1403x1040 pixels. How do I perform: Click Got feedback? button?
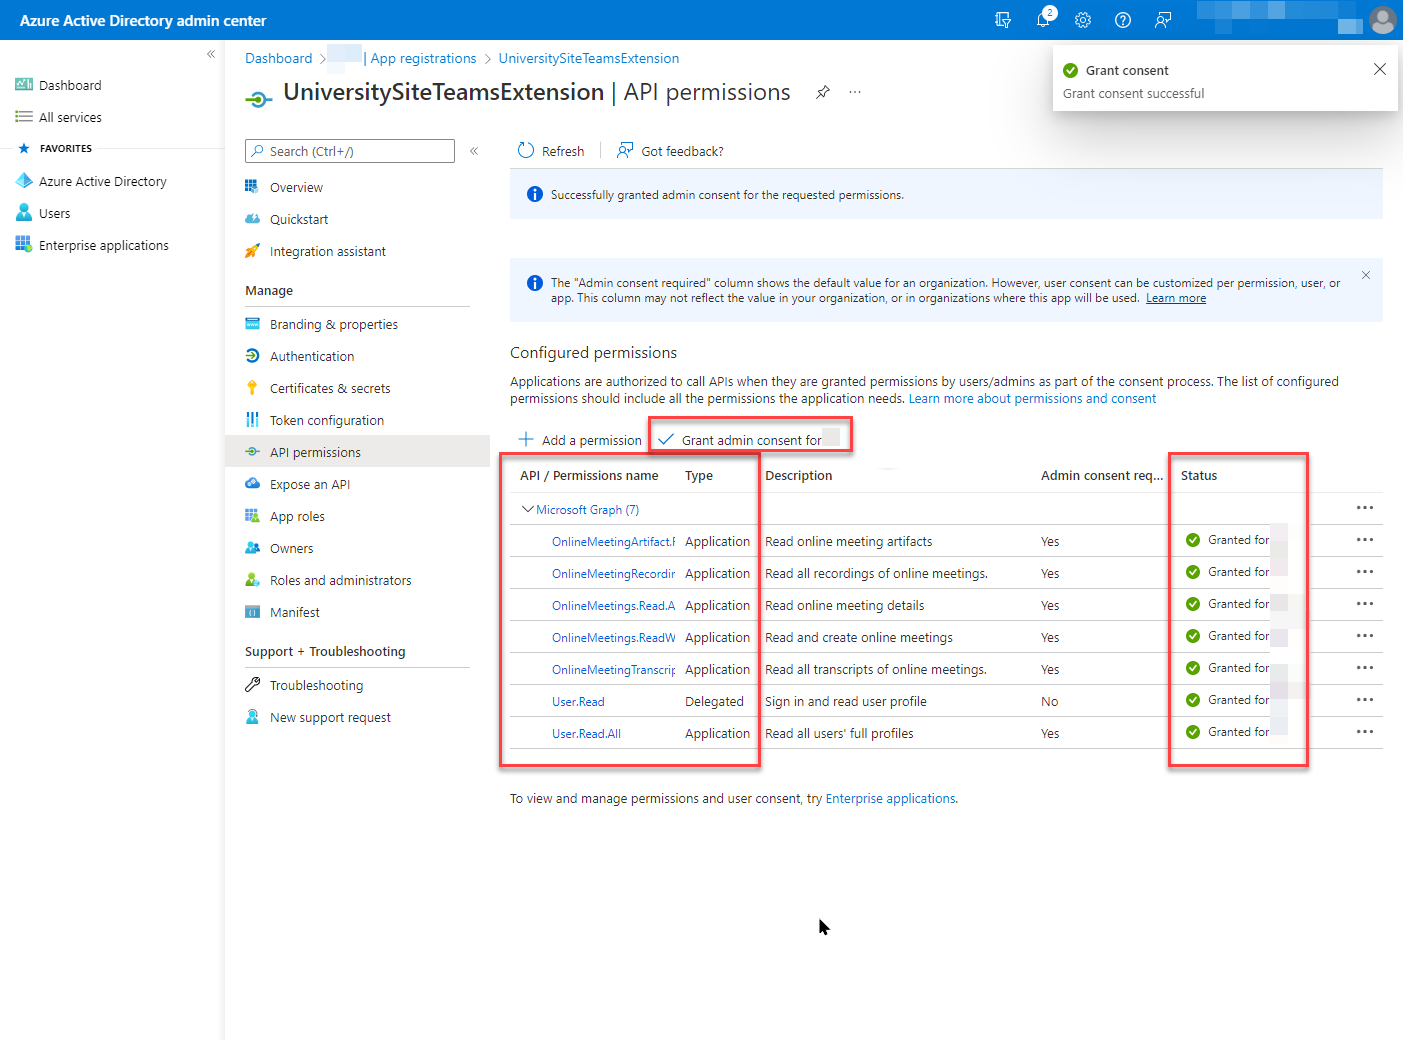click(670, 151)
